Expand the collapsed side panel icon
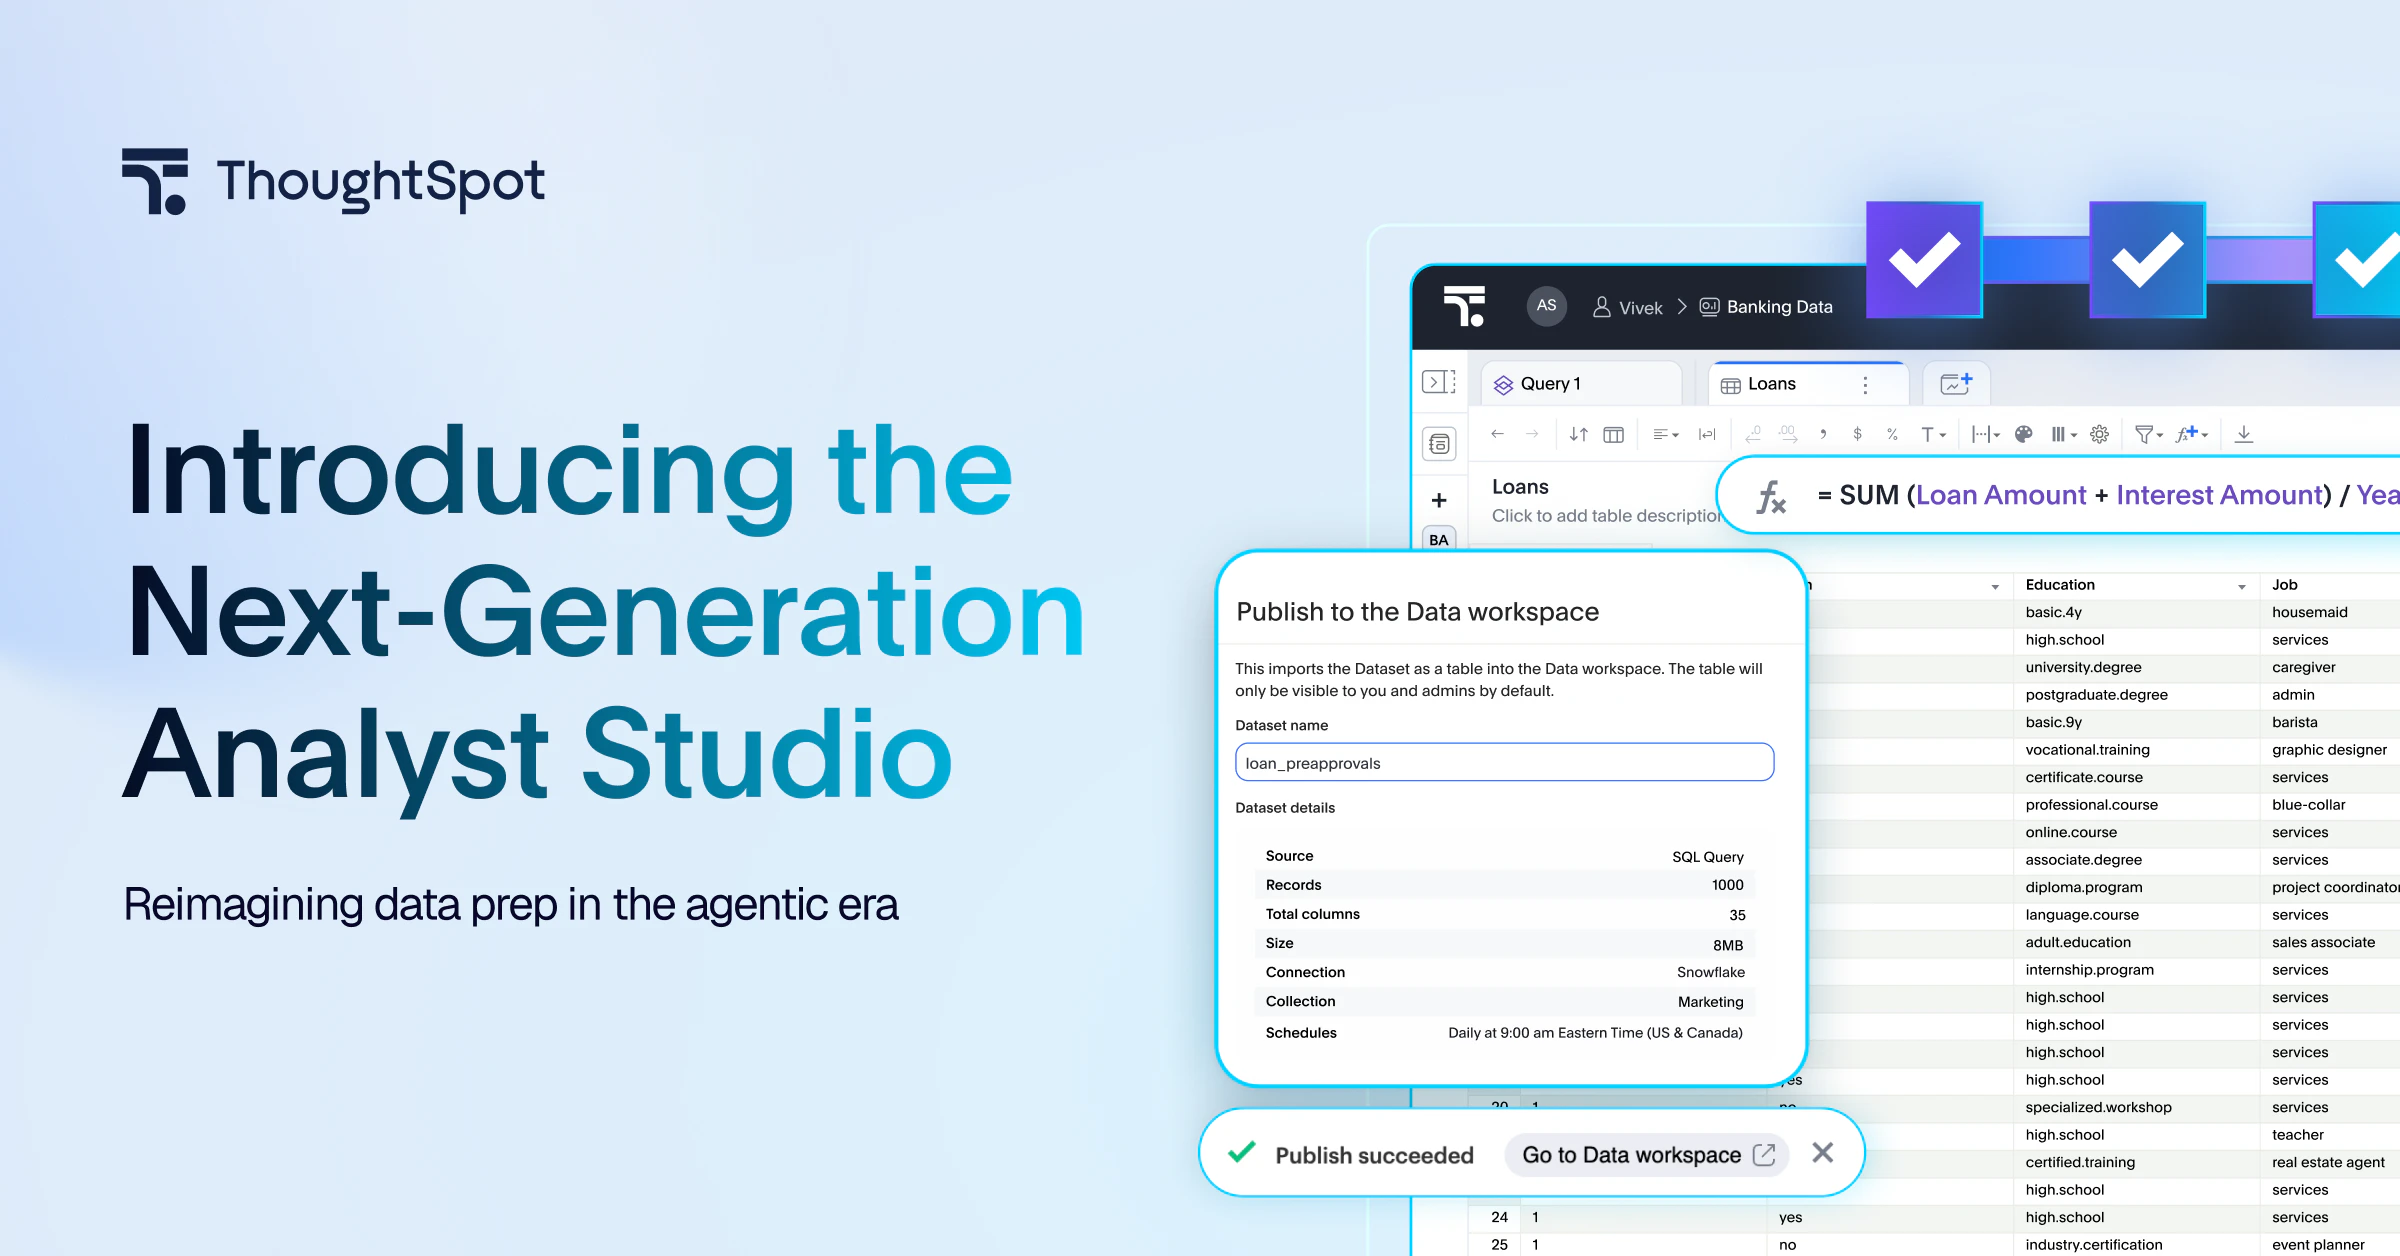 [x=1438, y=382]
